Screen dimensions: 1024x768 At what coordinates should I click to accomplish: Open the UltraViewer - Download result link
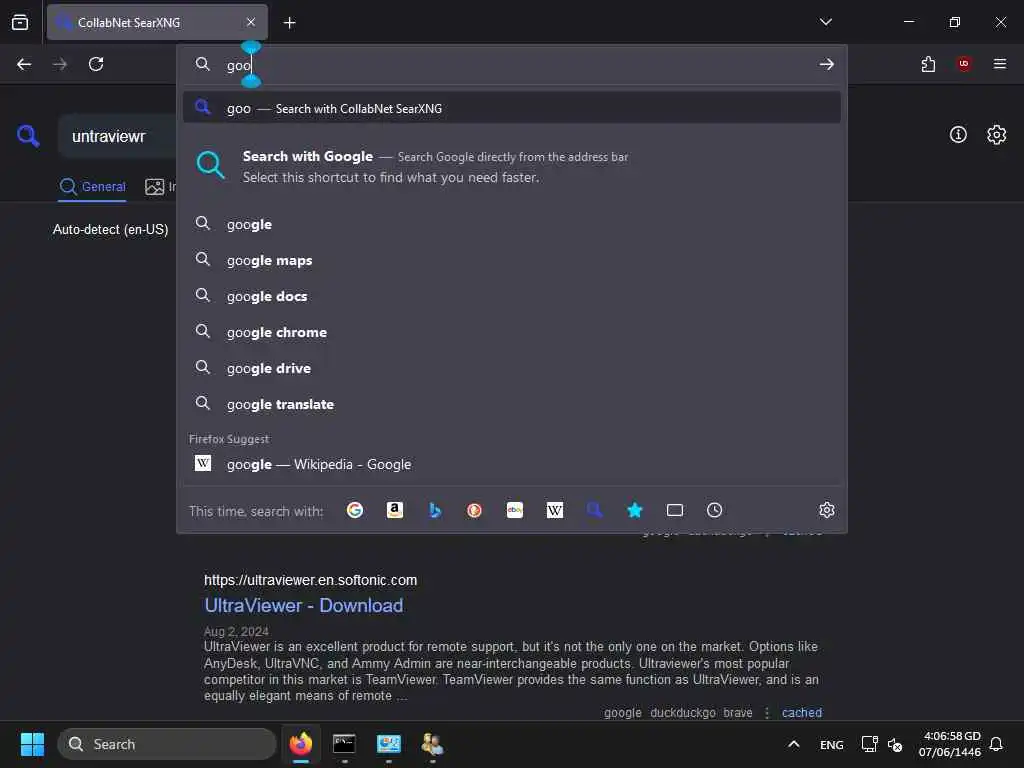click(x=304, y=605)
